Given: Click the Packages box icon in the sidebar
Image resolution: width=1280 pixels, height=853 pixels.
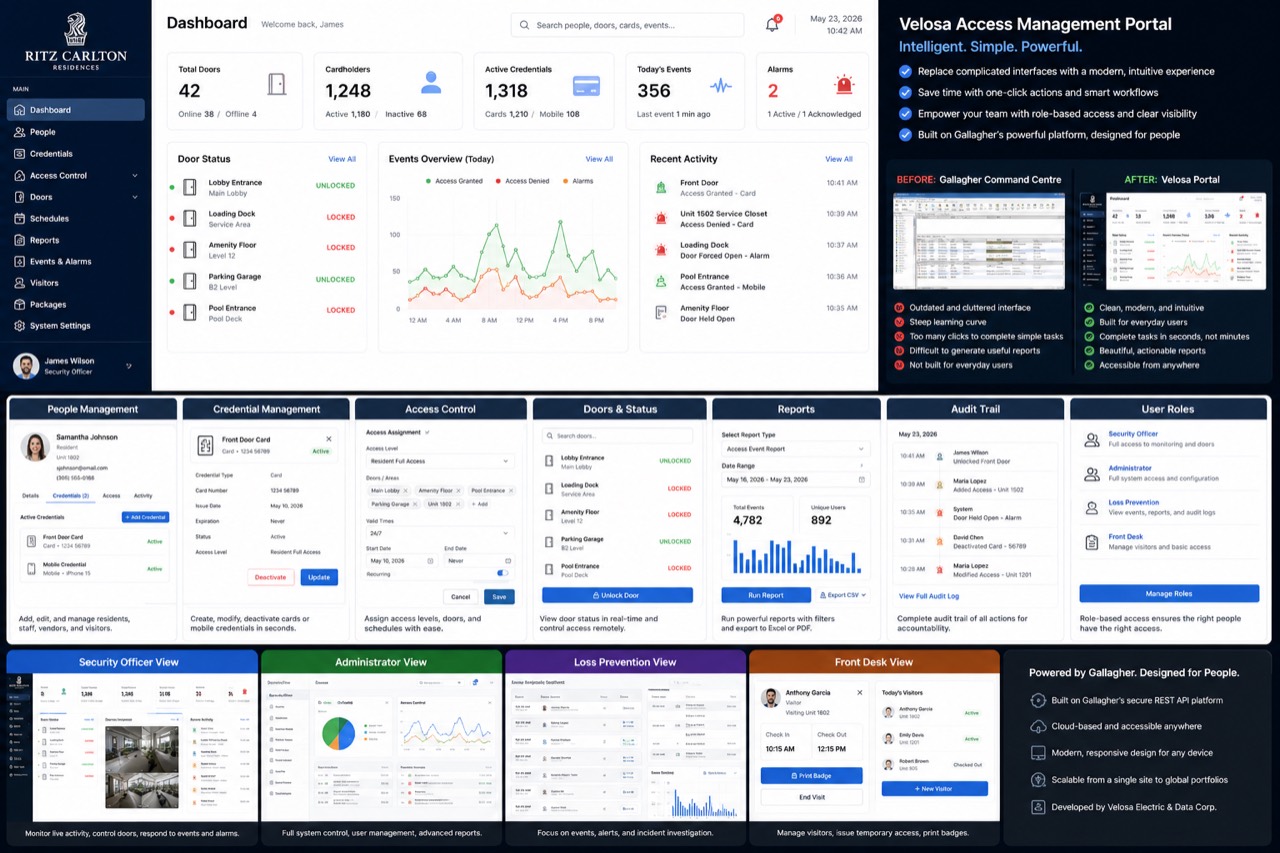Looking at the screenshot, I should tap(19, 304).
